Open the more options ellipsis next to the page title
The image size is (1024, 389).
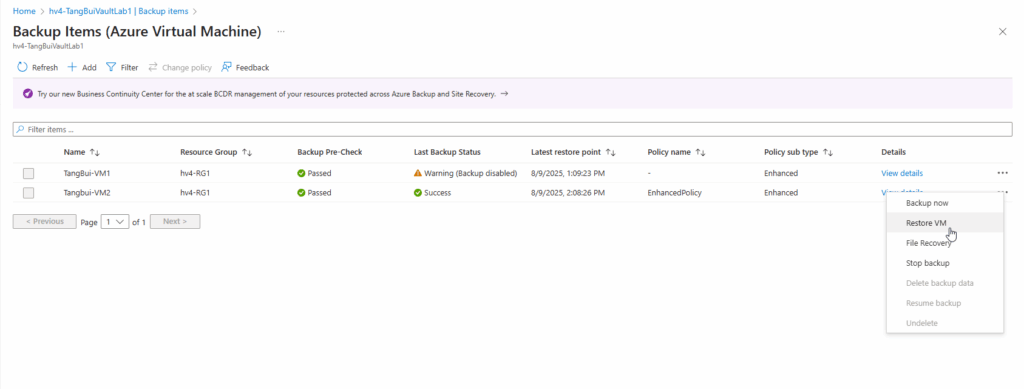pos(281,31)
